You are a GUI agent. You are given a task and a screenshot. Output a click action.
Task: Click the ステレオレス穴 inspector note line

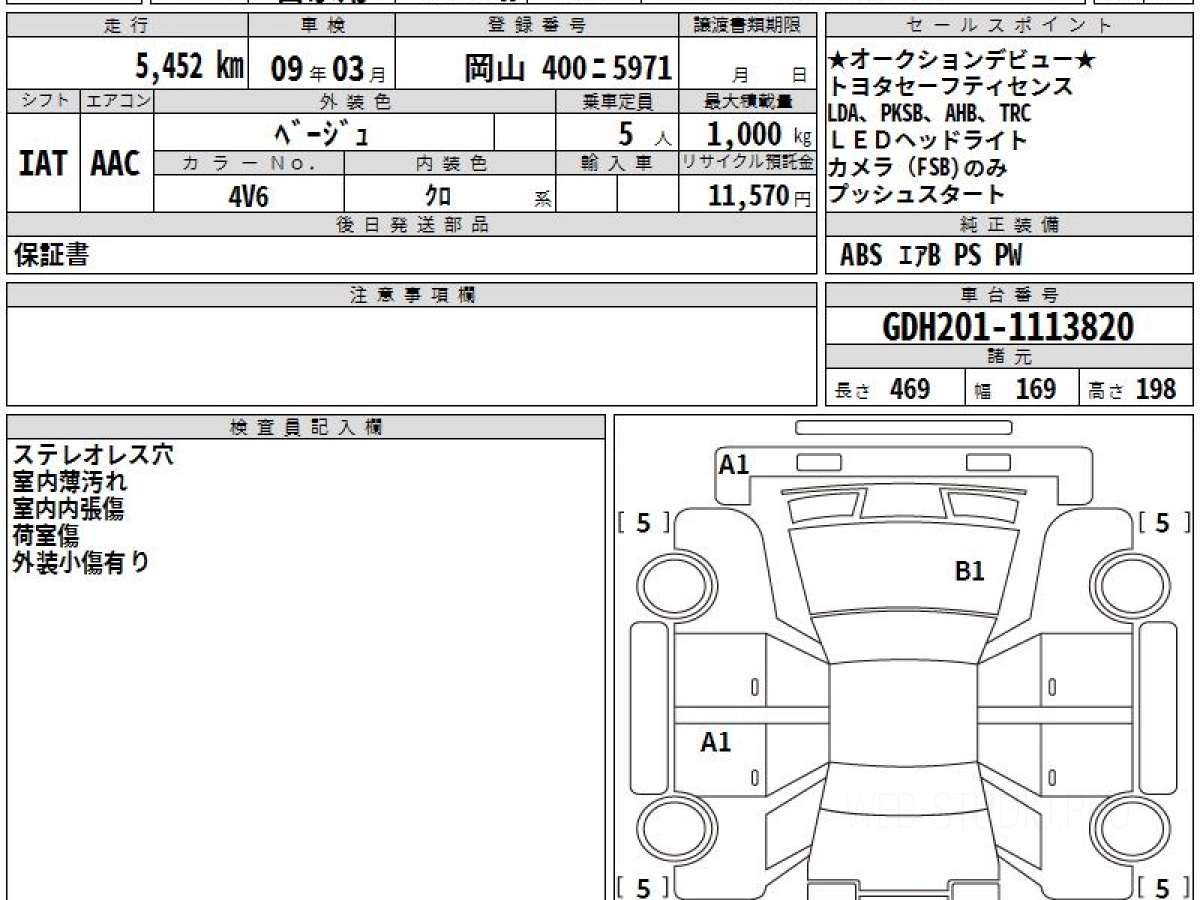pyautogui.click(x=93, y=455)
